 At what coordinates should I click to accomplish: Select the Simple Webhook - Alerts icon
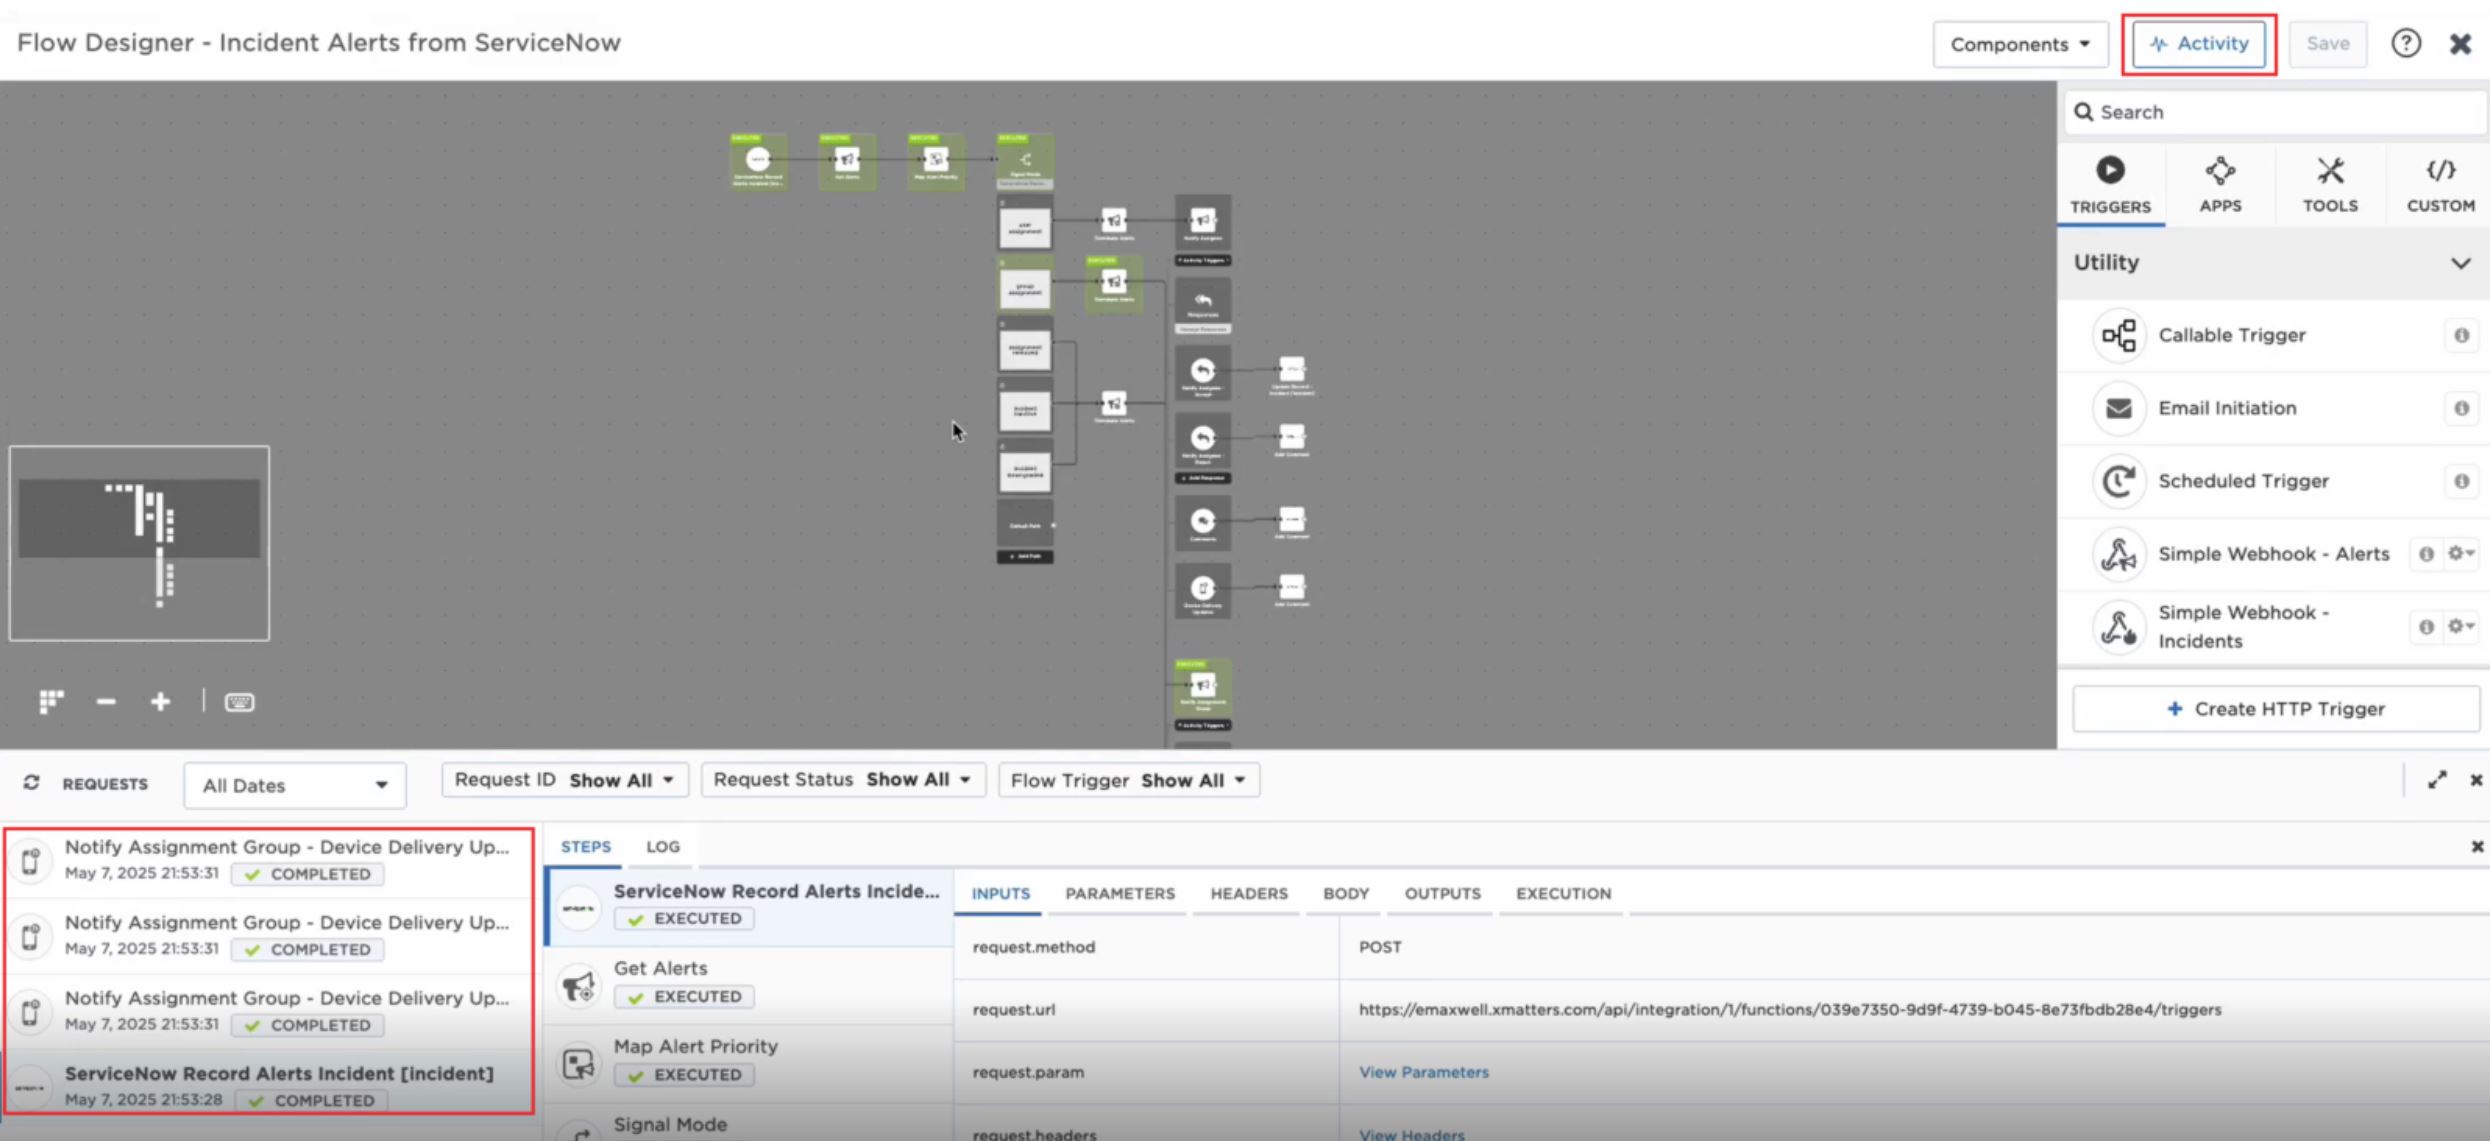[2118, 554]
